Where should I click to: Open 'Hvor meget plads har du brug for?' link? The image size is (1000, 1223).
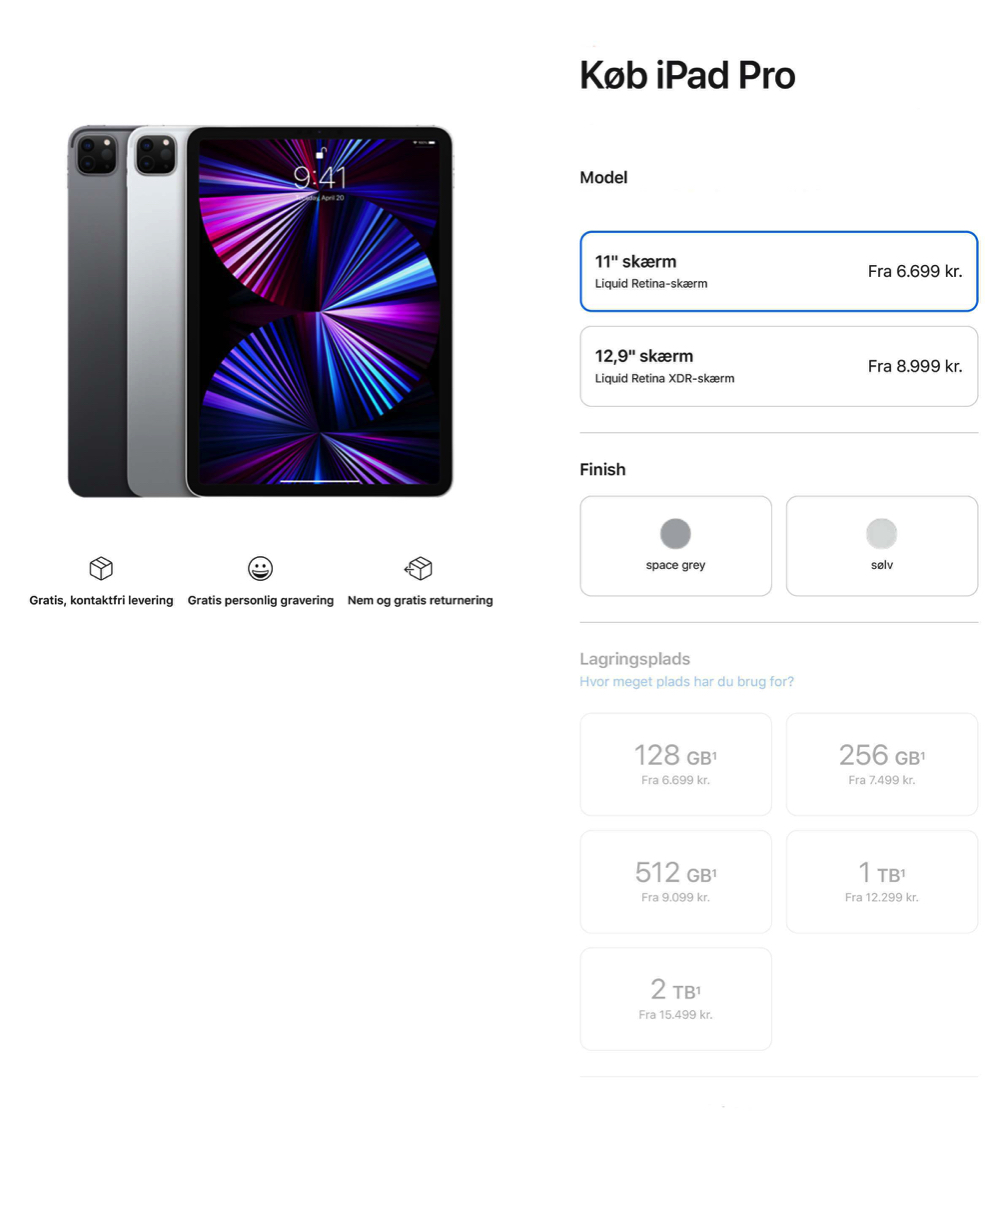pos(687,682)
